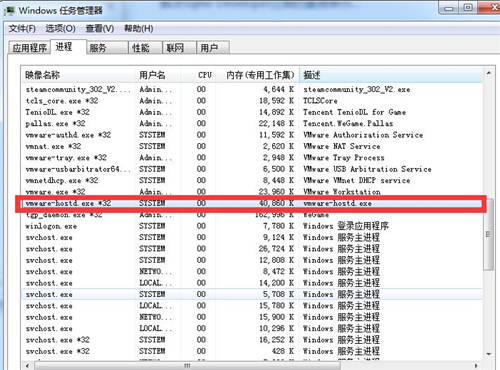
Task: Click the 22,148 K memory value
Action: [276, 123]
